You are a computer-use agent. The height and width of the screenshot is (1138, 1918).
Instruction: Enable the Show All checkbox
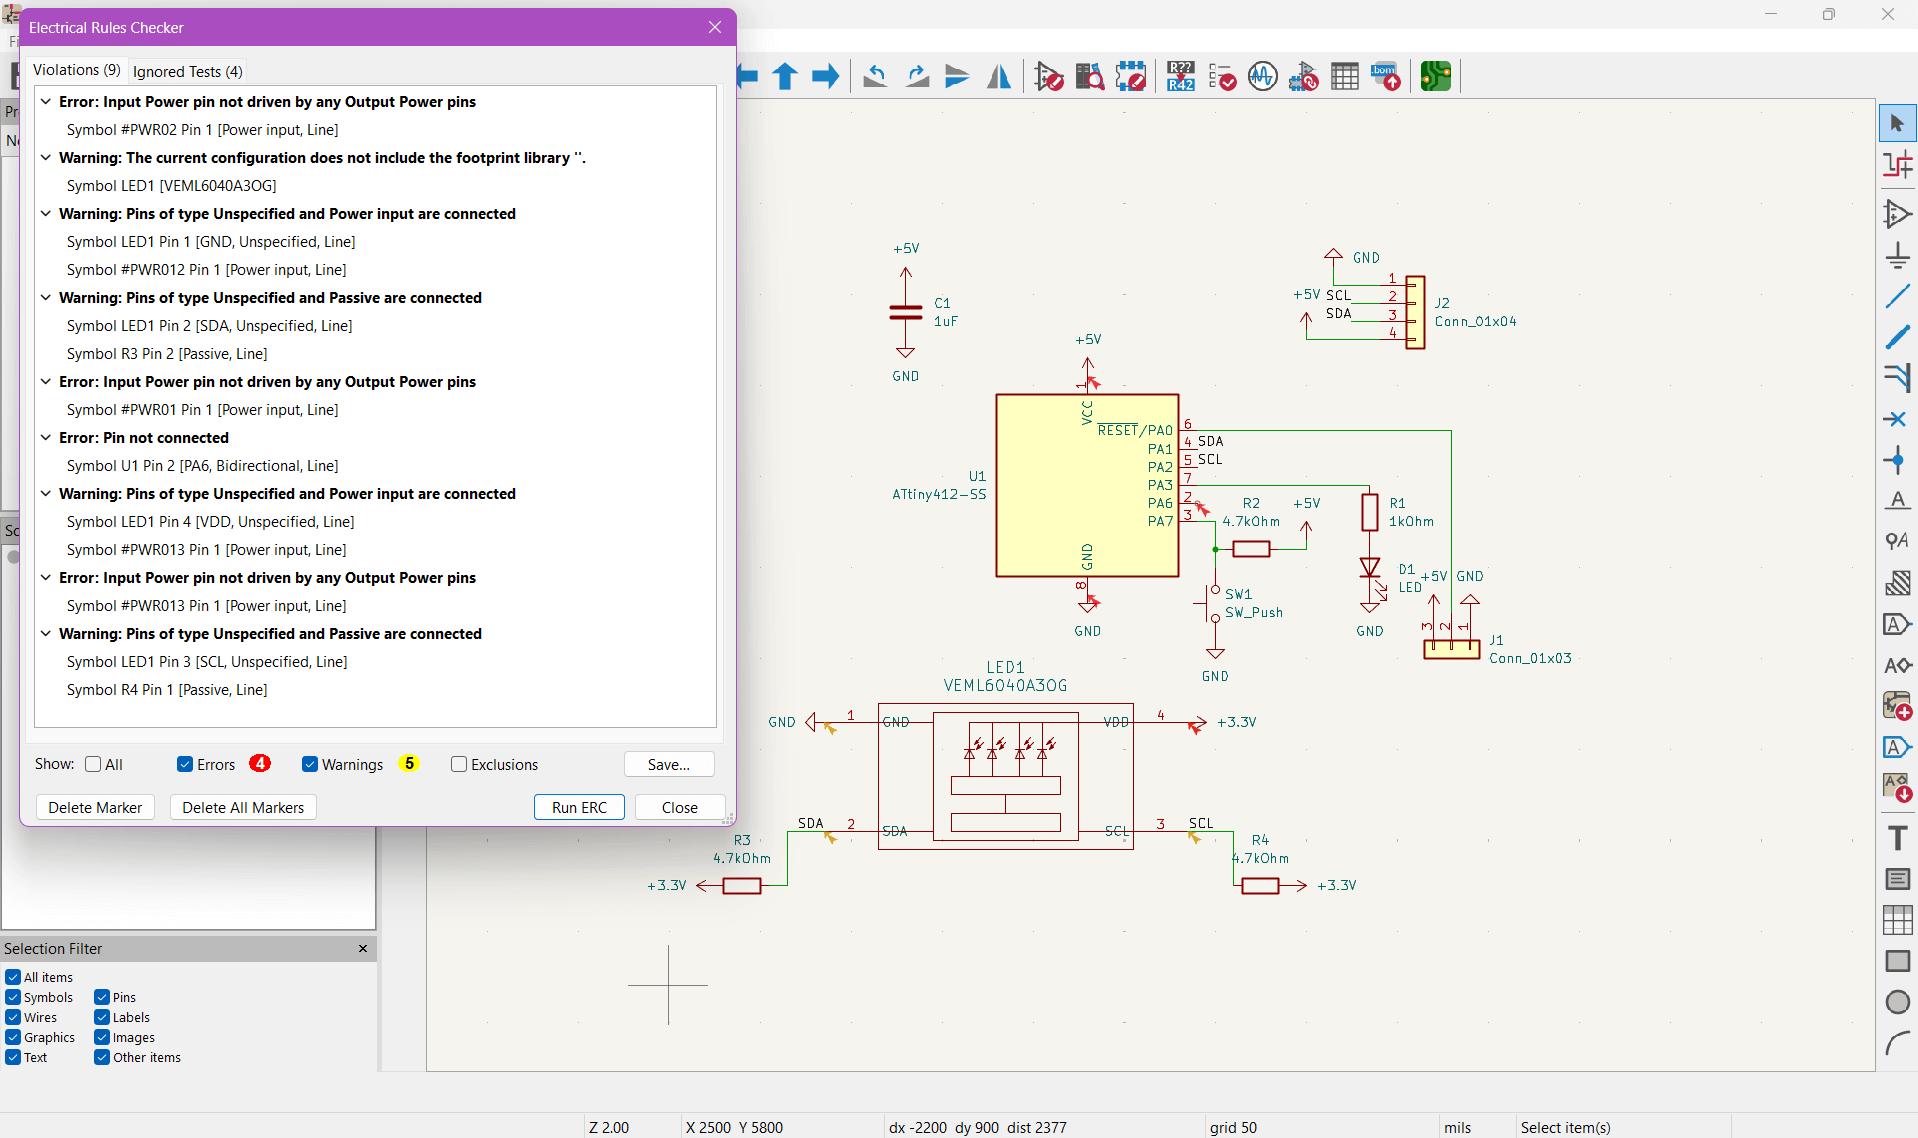[x=93, y=764]
